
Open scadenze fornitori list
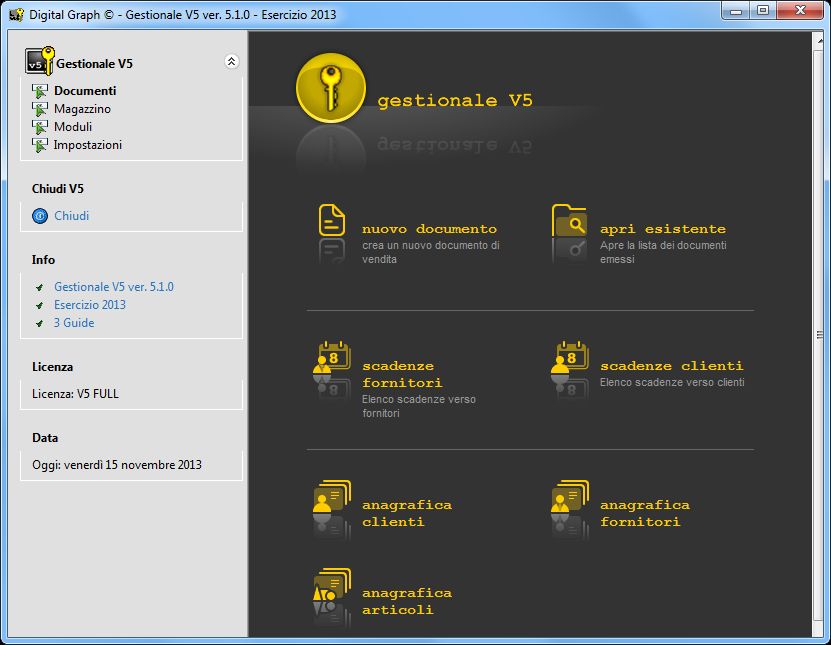(402, 374)
